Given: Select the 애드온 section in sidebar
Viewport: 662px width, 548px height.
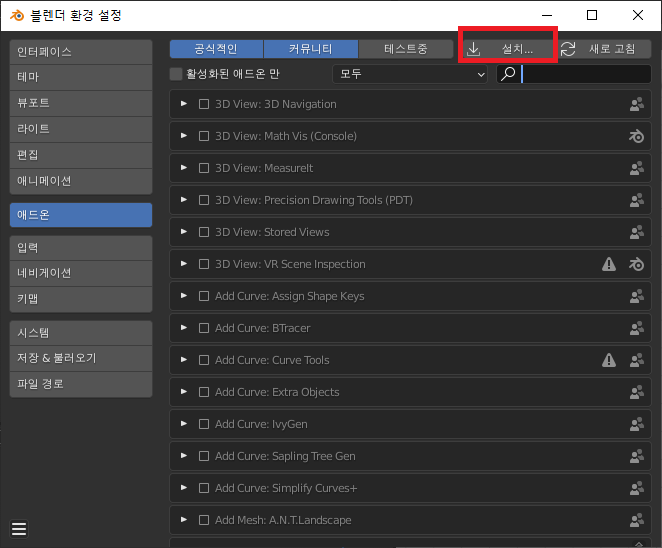Looking at the screenshot, I should tap(81, 215).
